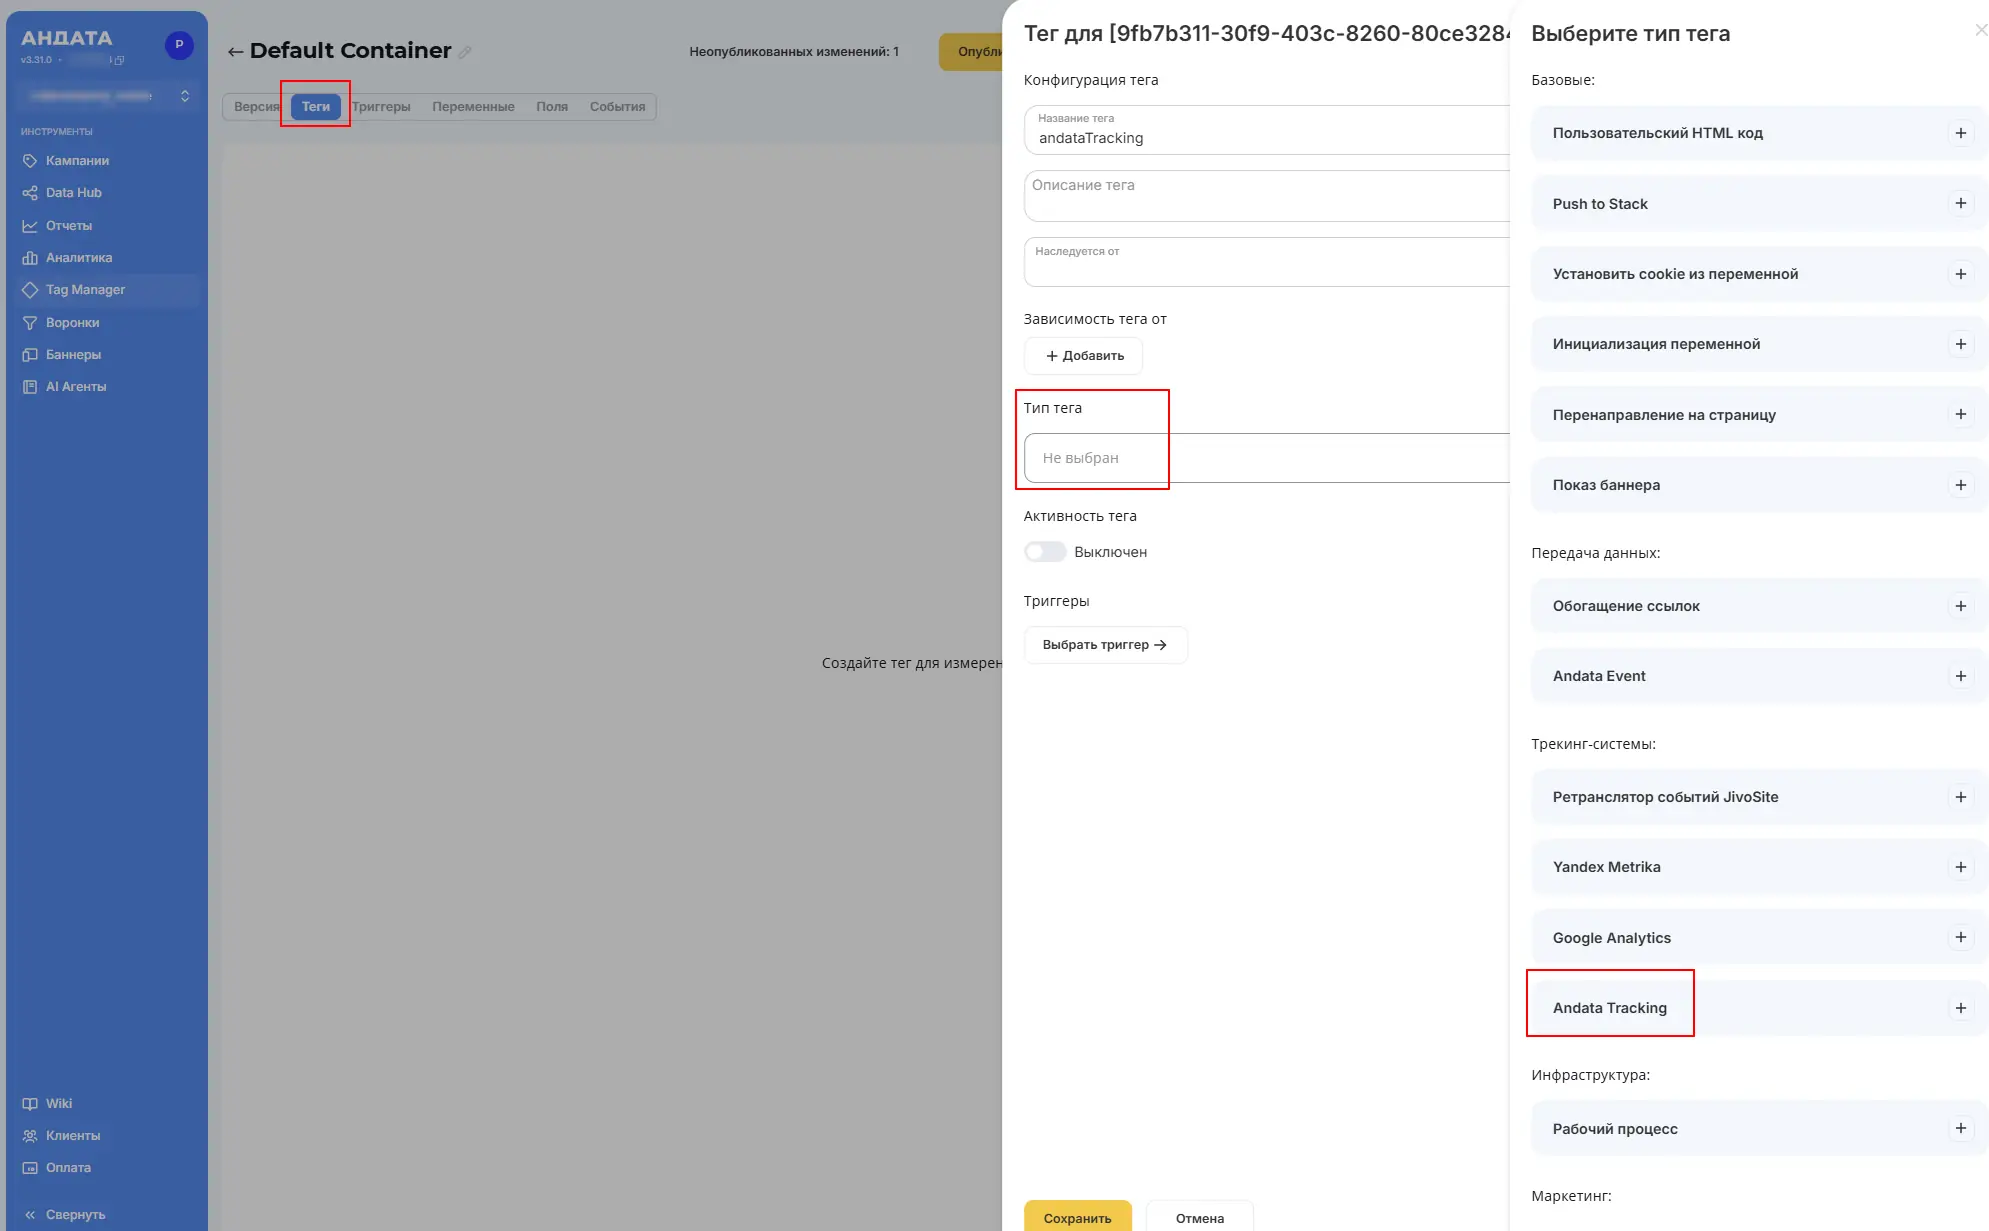Viewport: 1989px width, 1231px height.
Task: Add Рабочий процесс with plus
Action: [1960, 1129]
